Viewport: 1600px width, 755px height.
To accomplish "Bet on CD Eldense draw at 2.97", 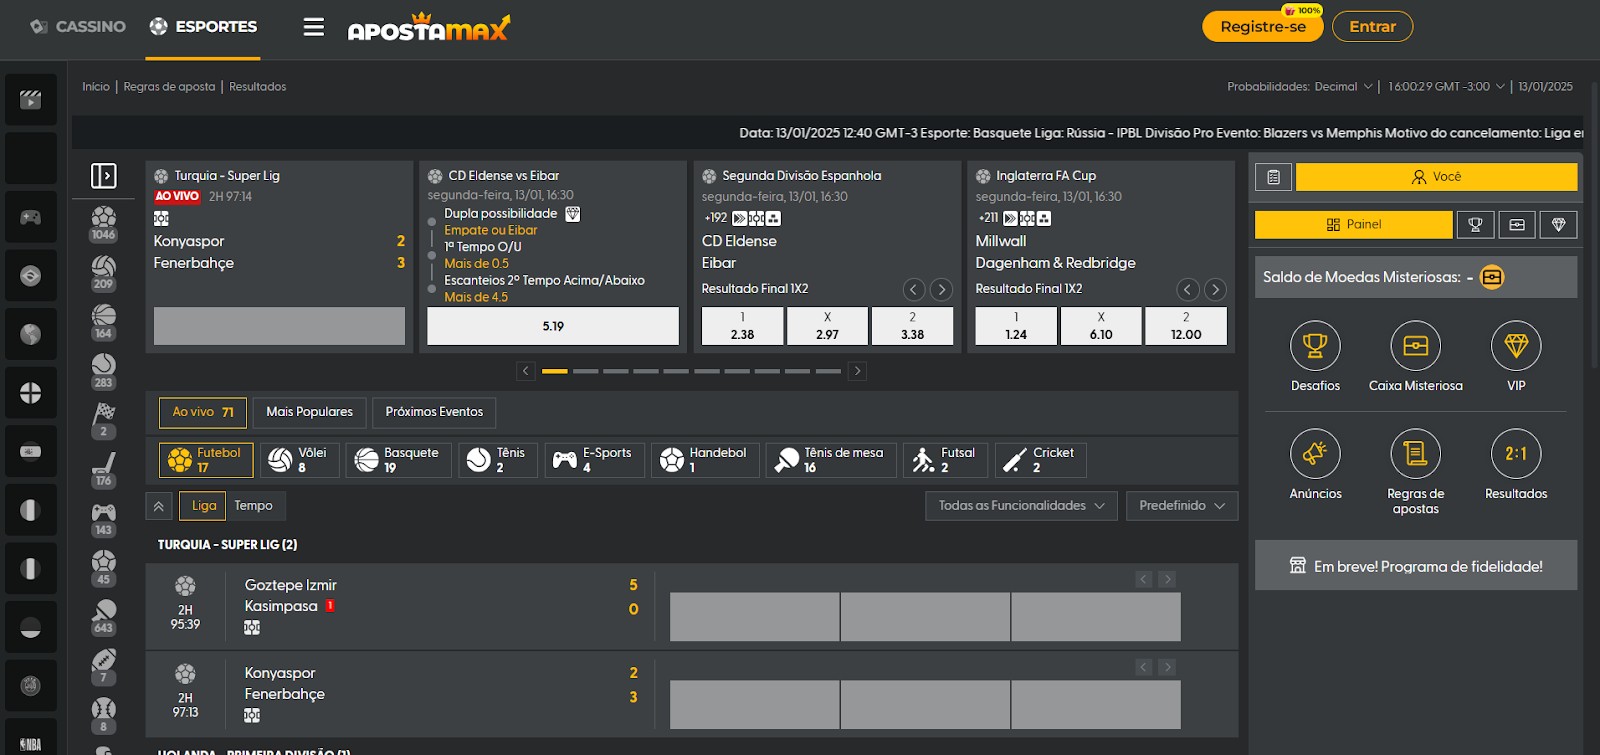I will [827, 326].
